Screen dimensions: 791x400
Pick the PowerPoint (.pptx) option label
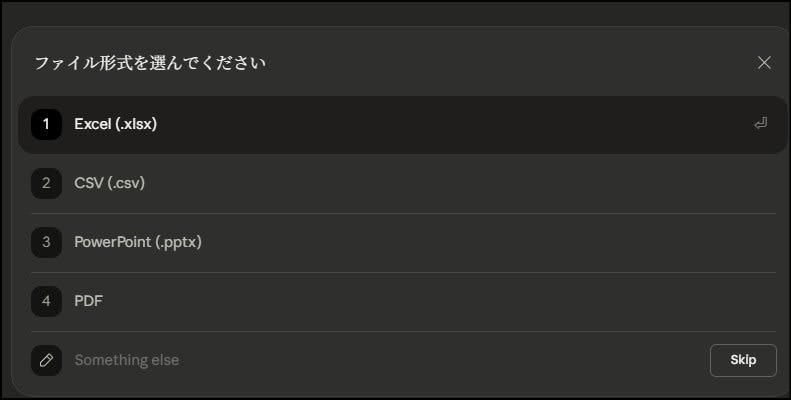[138, 243]
